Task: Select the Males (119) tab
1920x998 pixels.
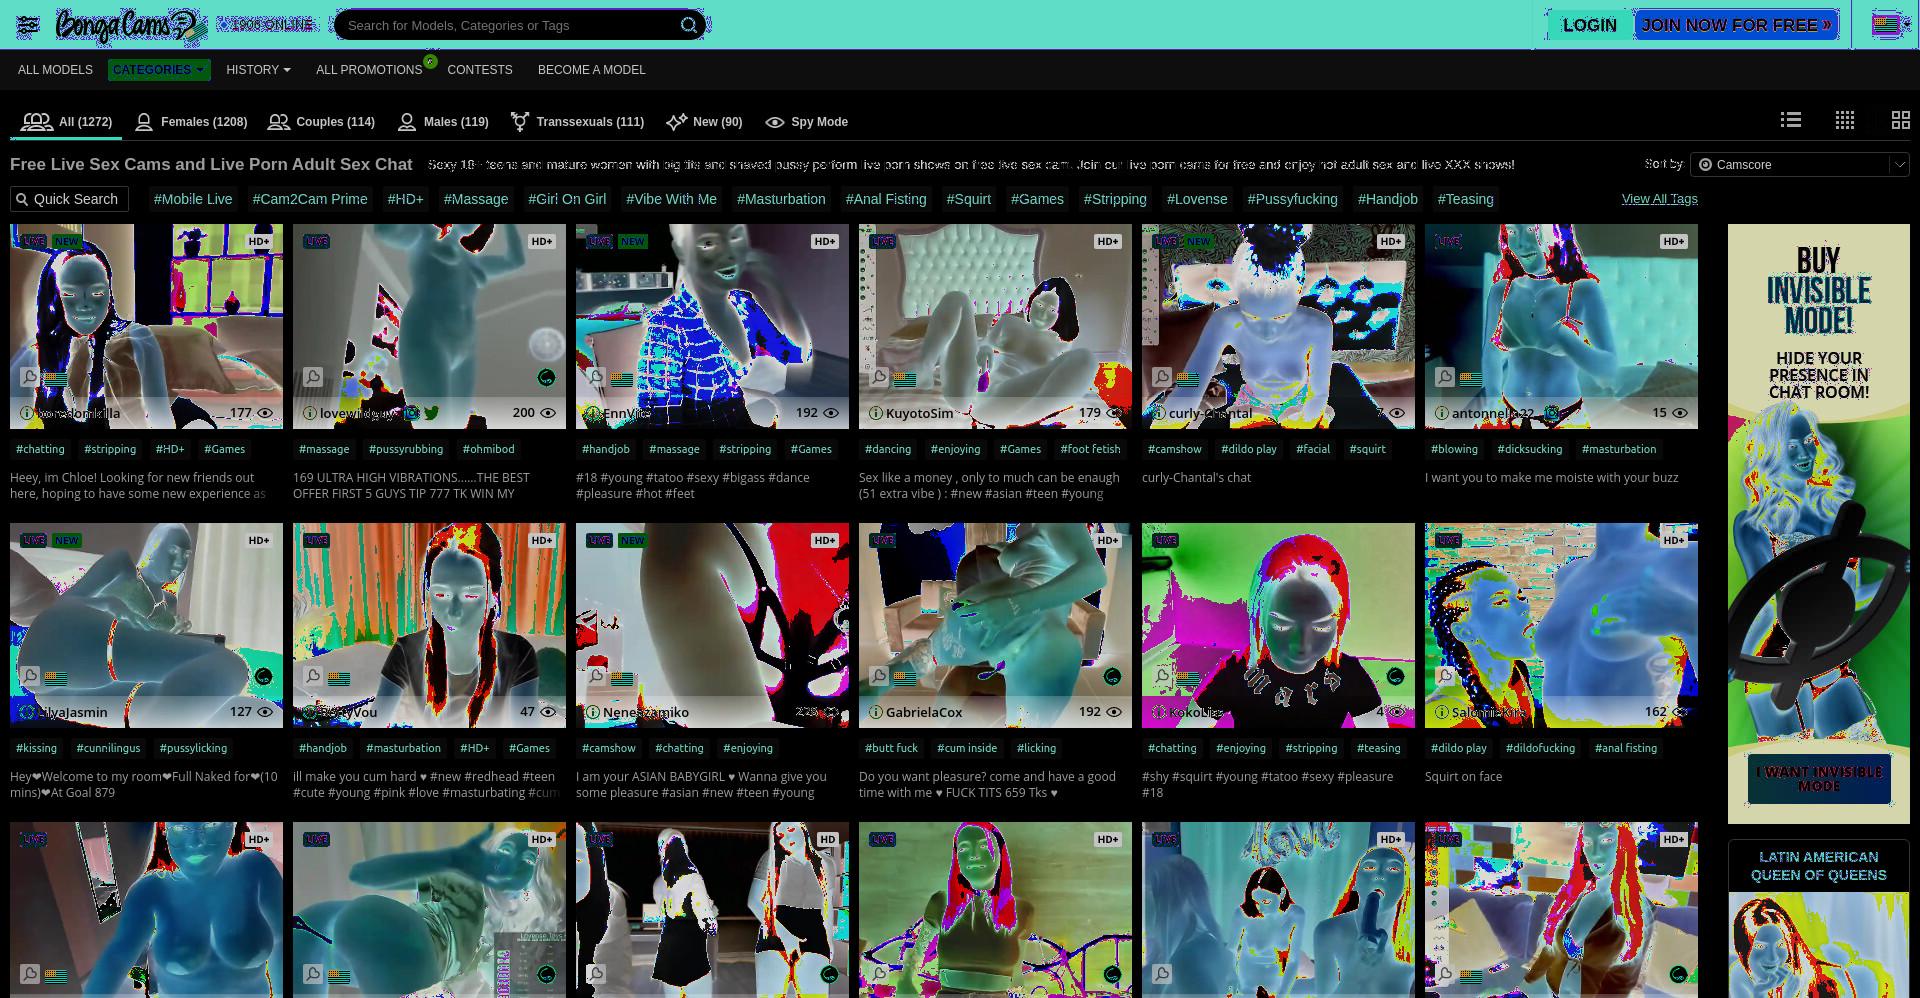Action: (442, 122)
